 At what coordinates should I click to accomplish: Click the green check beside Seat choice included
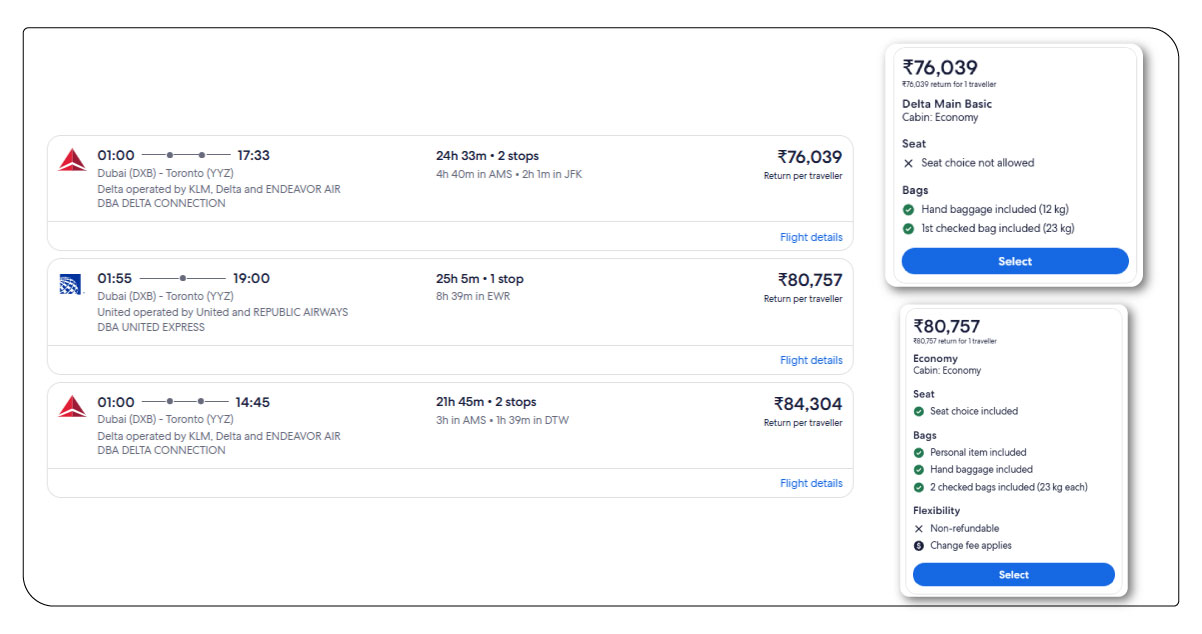click(x=919, y=411)
